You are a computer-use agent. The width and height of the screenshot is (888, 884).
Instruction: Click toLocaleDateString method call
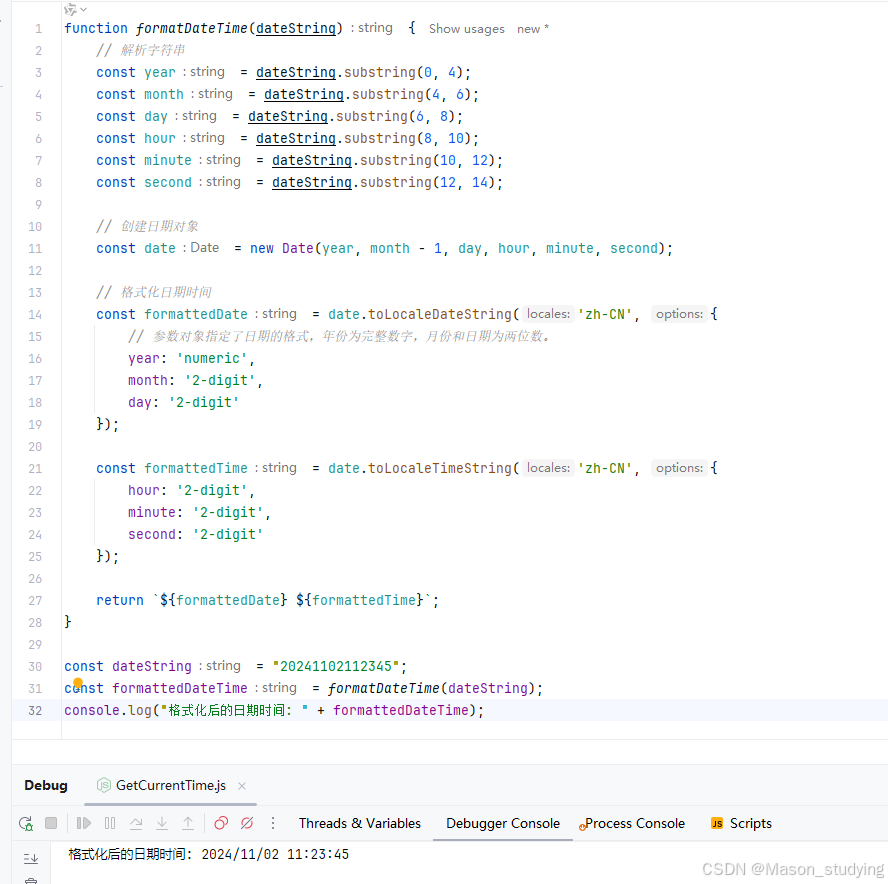[440, 314]
